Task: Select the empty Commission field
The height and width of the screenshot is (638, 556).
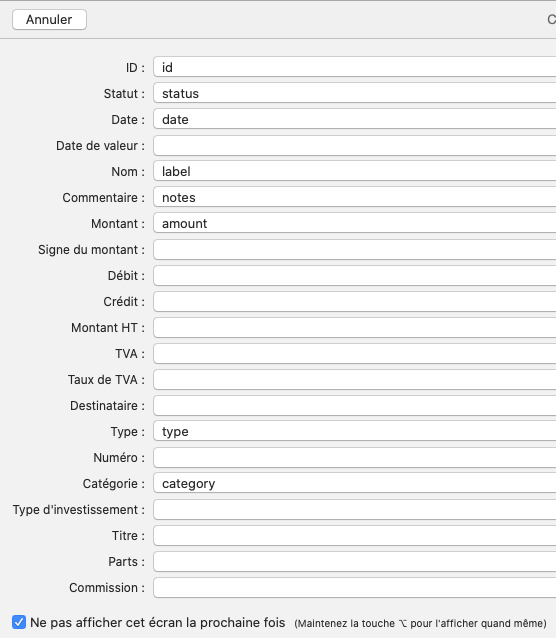Action: click(355, 588)
